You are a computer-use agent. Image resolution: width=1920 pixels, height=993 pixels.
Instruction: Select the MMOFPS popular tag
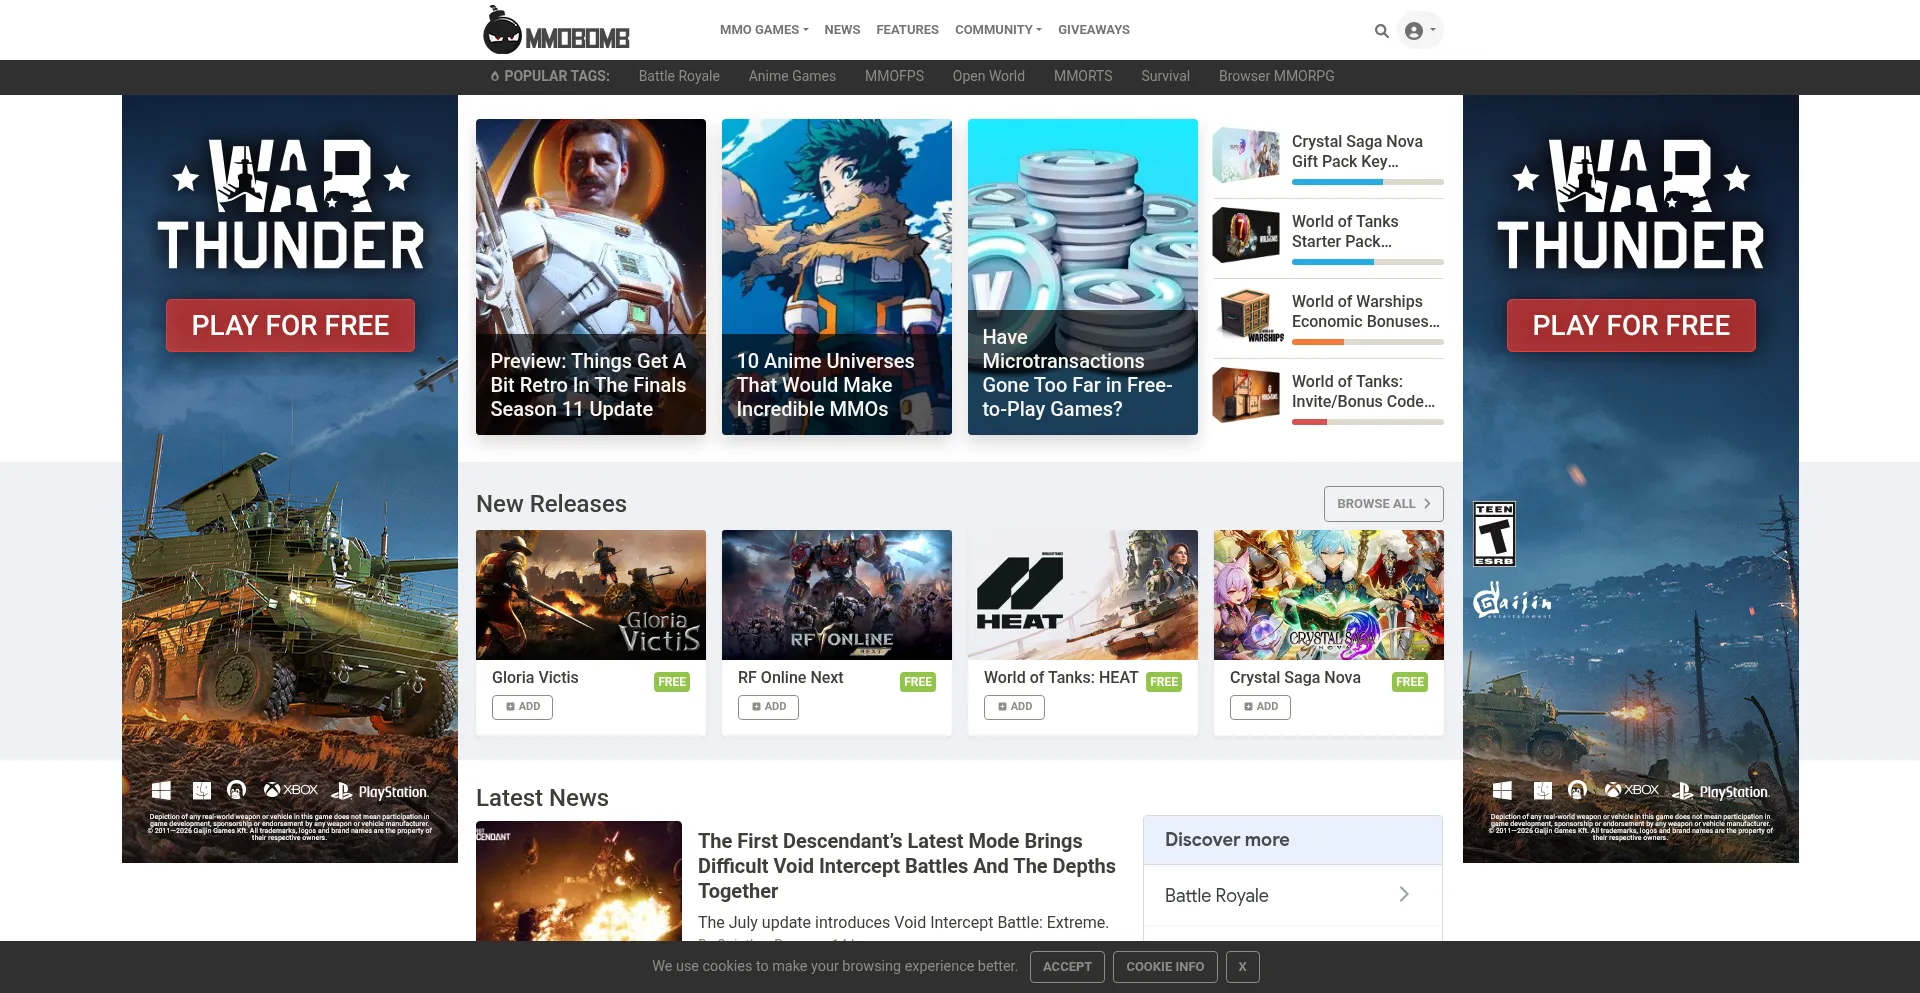(894, 76)
